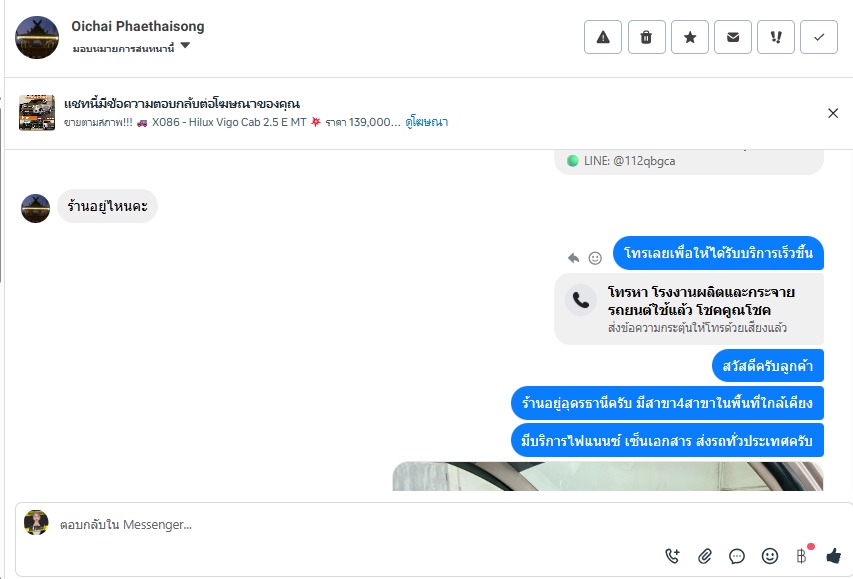The height and width of the screenshot is (579, 853).
Task: Mark conversation done with checkmark icon
Action: click(x=819, y=37)
